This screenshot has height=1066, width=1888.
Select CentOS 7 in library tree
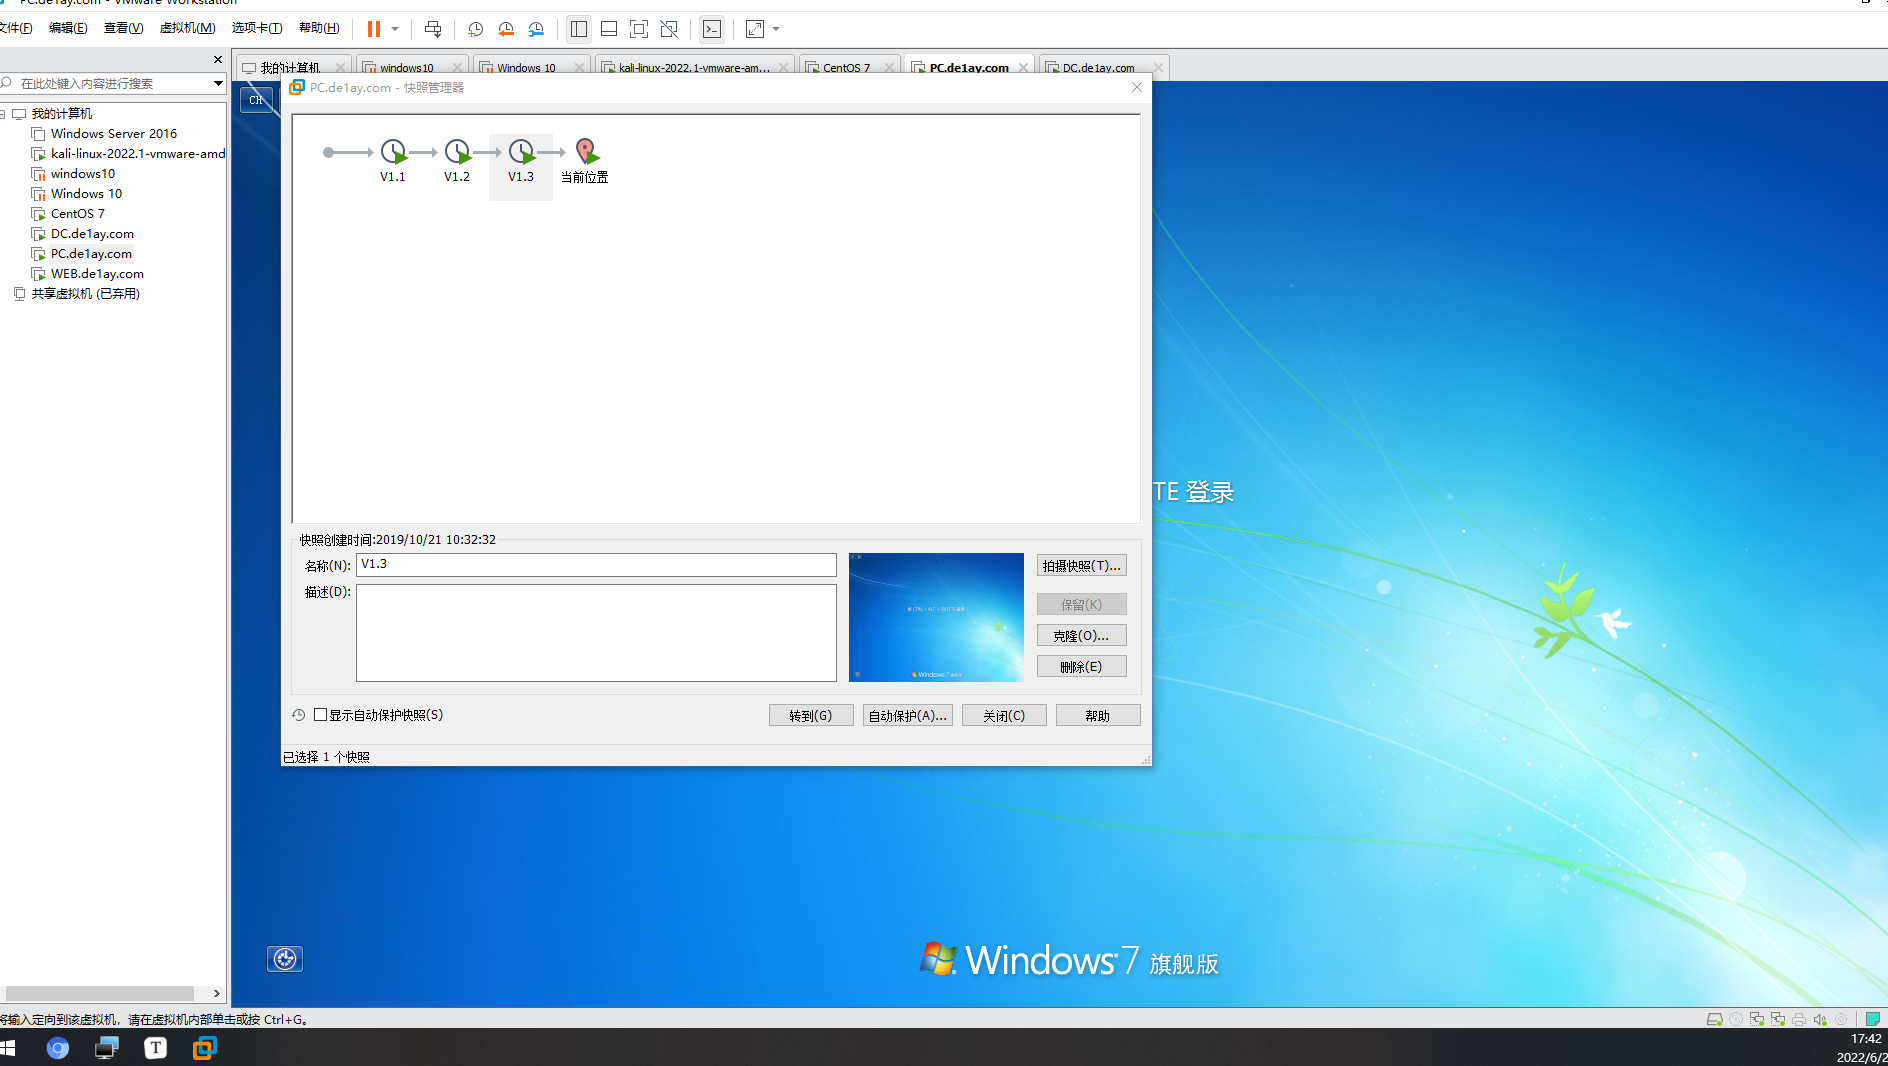tap(77, 213)
